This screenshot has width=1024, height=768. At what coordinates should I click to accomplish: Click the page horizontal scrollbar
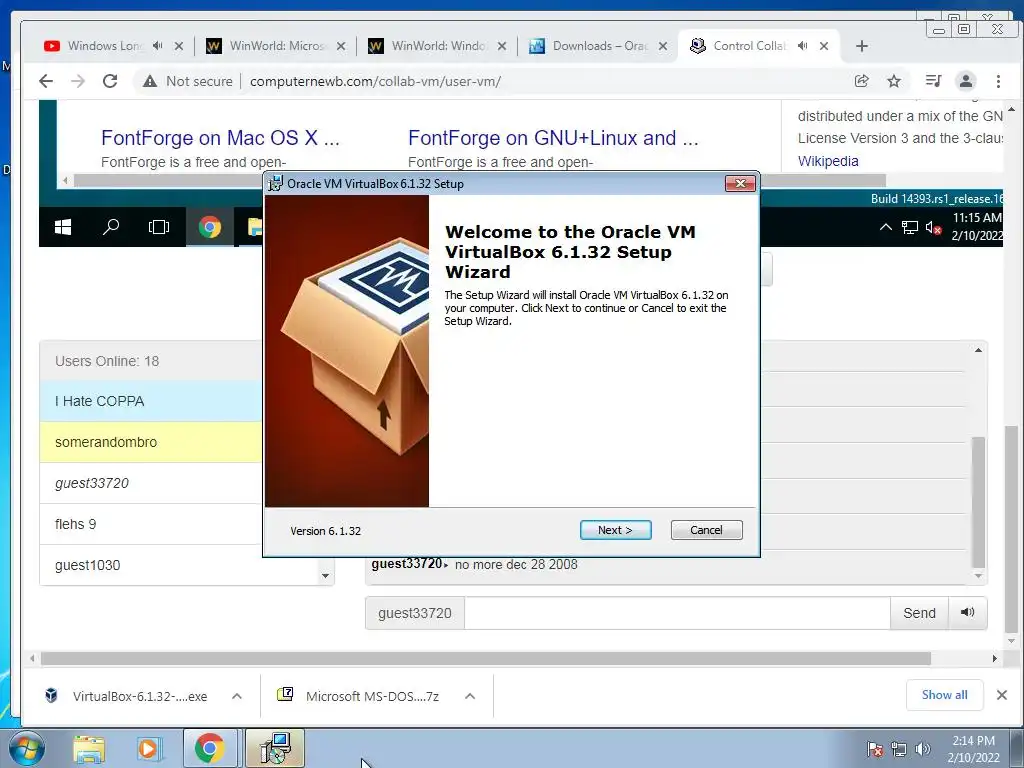485,658
